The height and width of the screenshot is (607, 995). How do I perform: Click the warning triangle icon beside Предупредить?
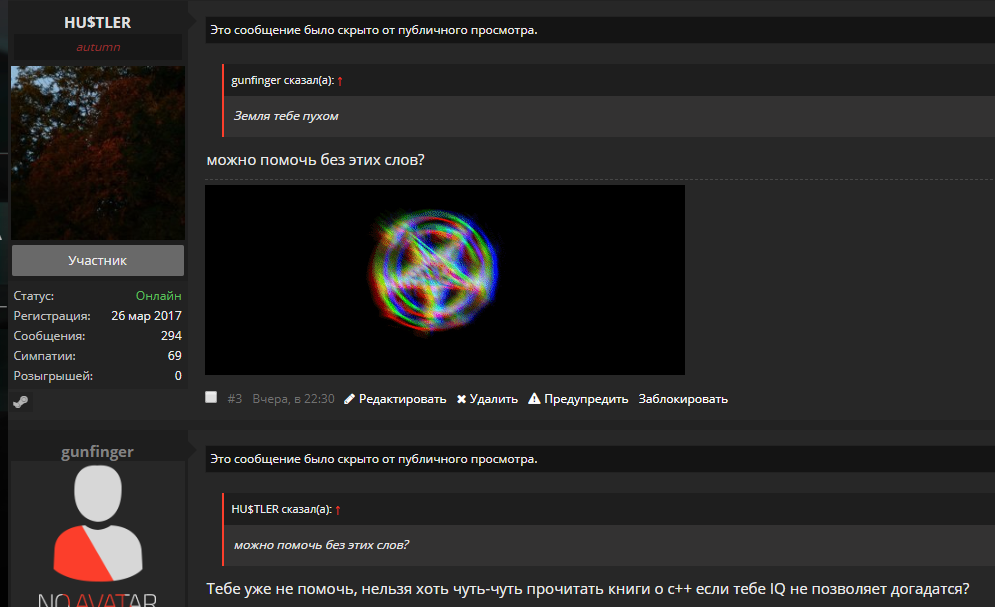tap(534, 398)
